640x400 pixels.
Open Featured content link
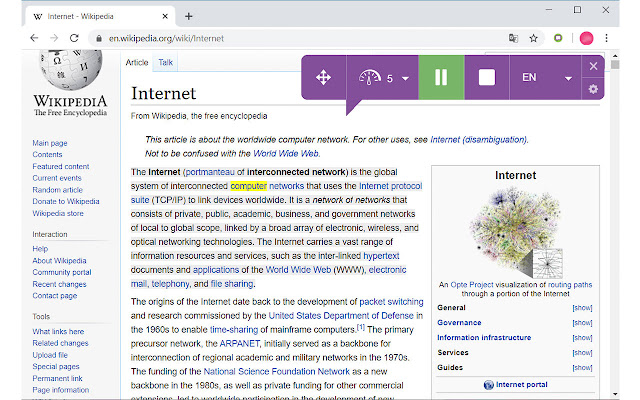(x=61, y=167)
